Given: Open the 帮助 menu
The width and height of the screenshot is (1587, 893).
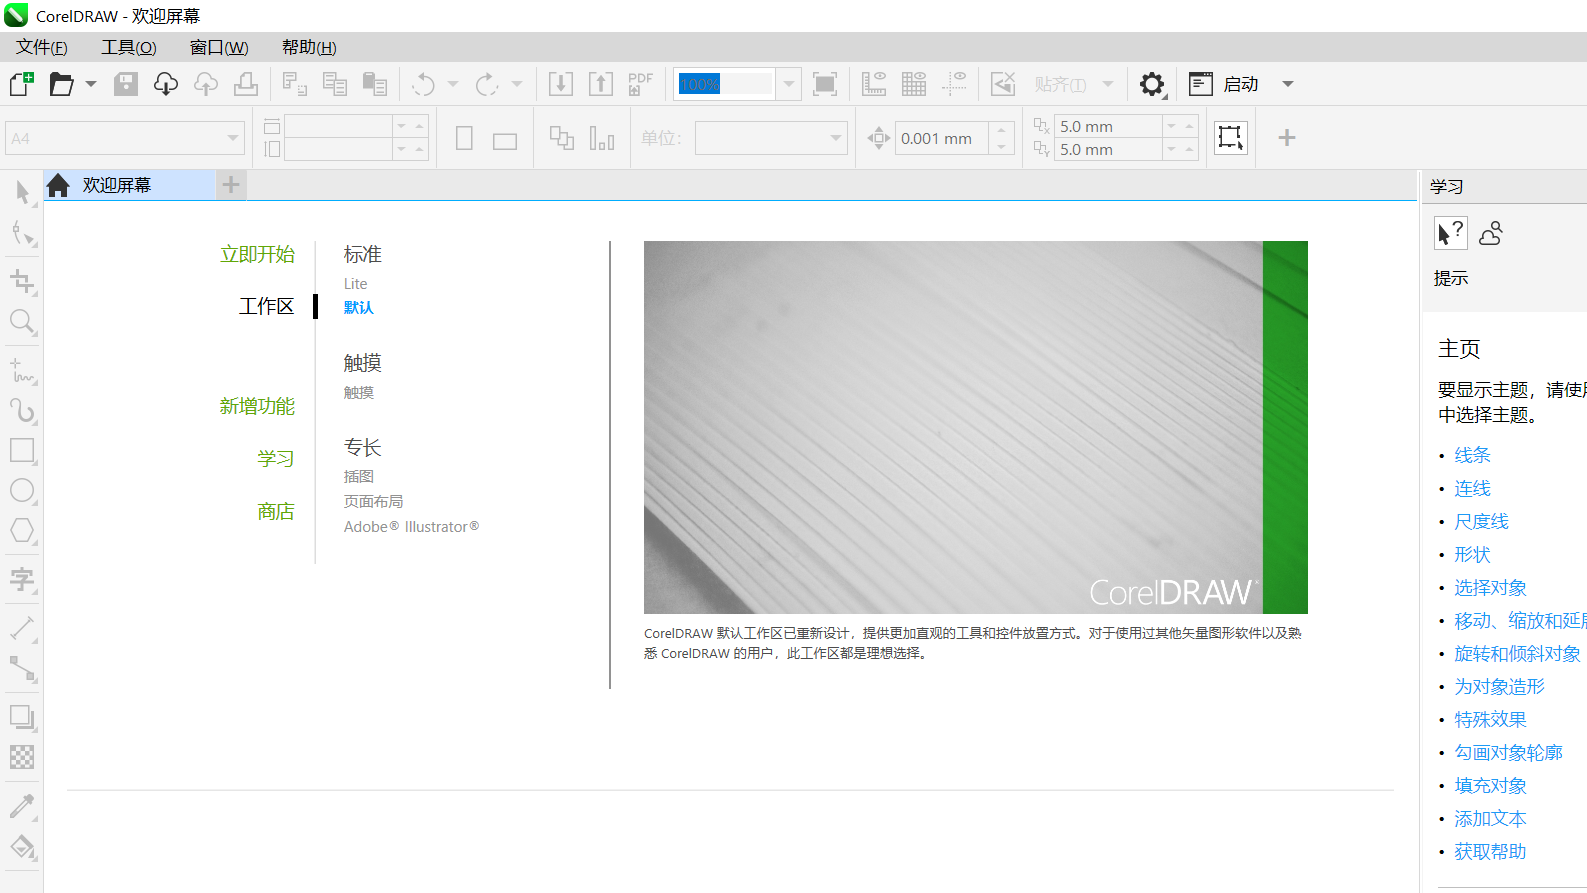Looking at the screenshot, I should click(x=309, y=47).
